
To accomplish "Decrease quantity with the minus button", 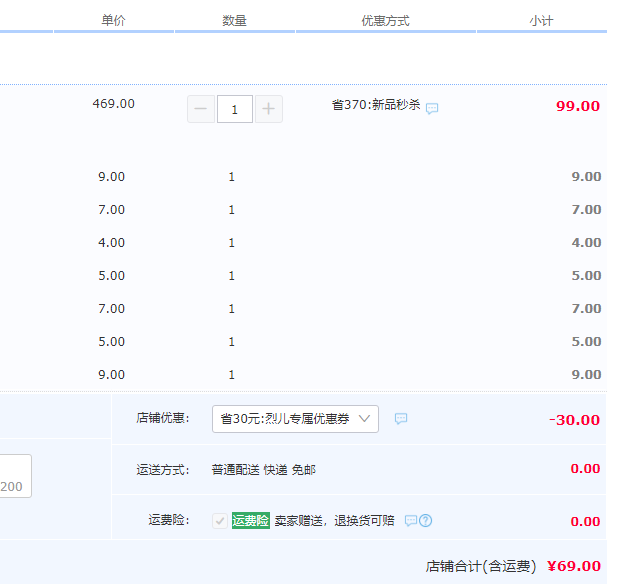I will [x=201, y=109].
